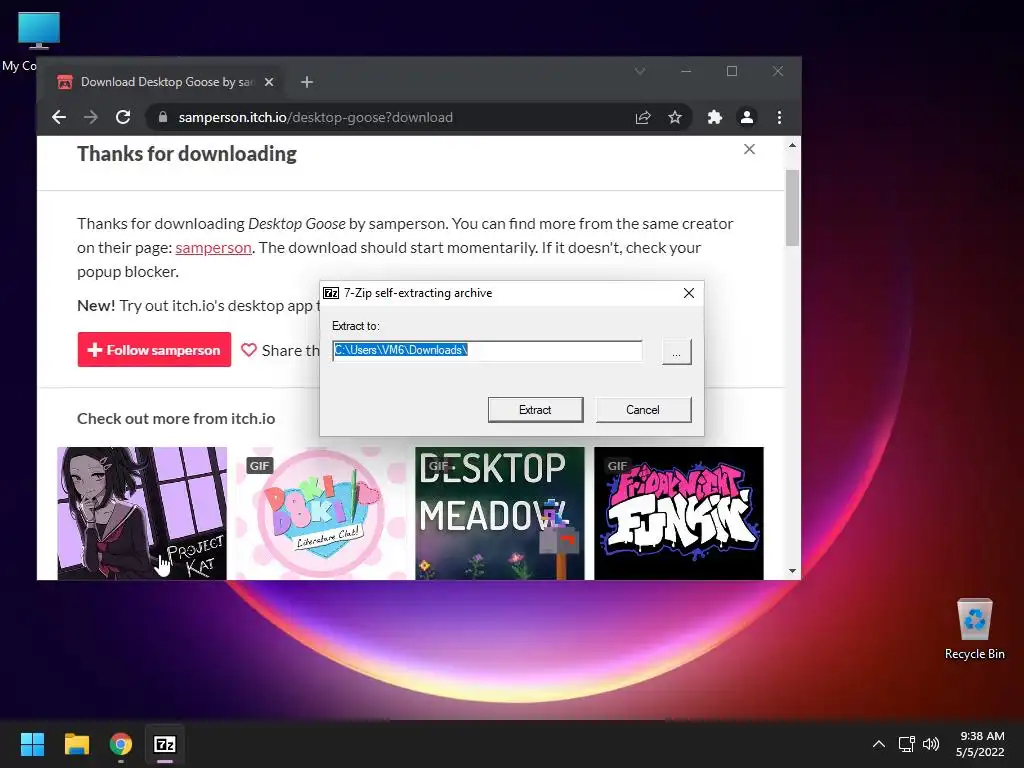1024x768 pixels.
Task: Cancel the 7-Zip self-extracting archive
Action: click(x=643, y=409)
